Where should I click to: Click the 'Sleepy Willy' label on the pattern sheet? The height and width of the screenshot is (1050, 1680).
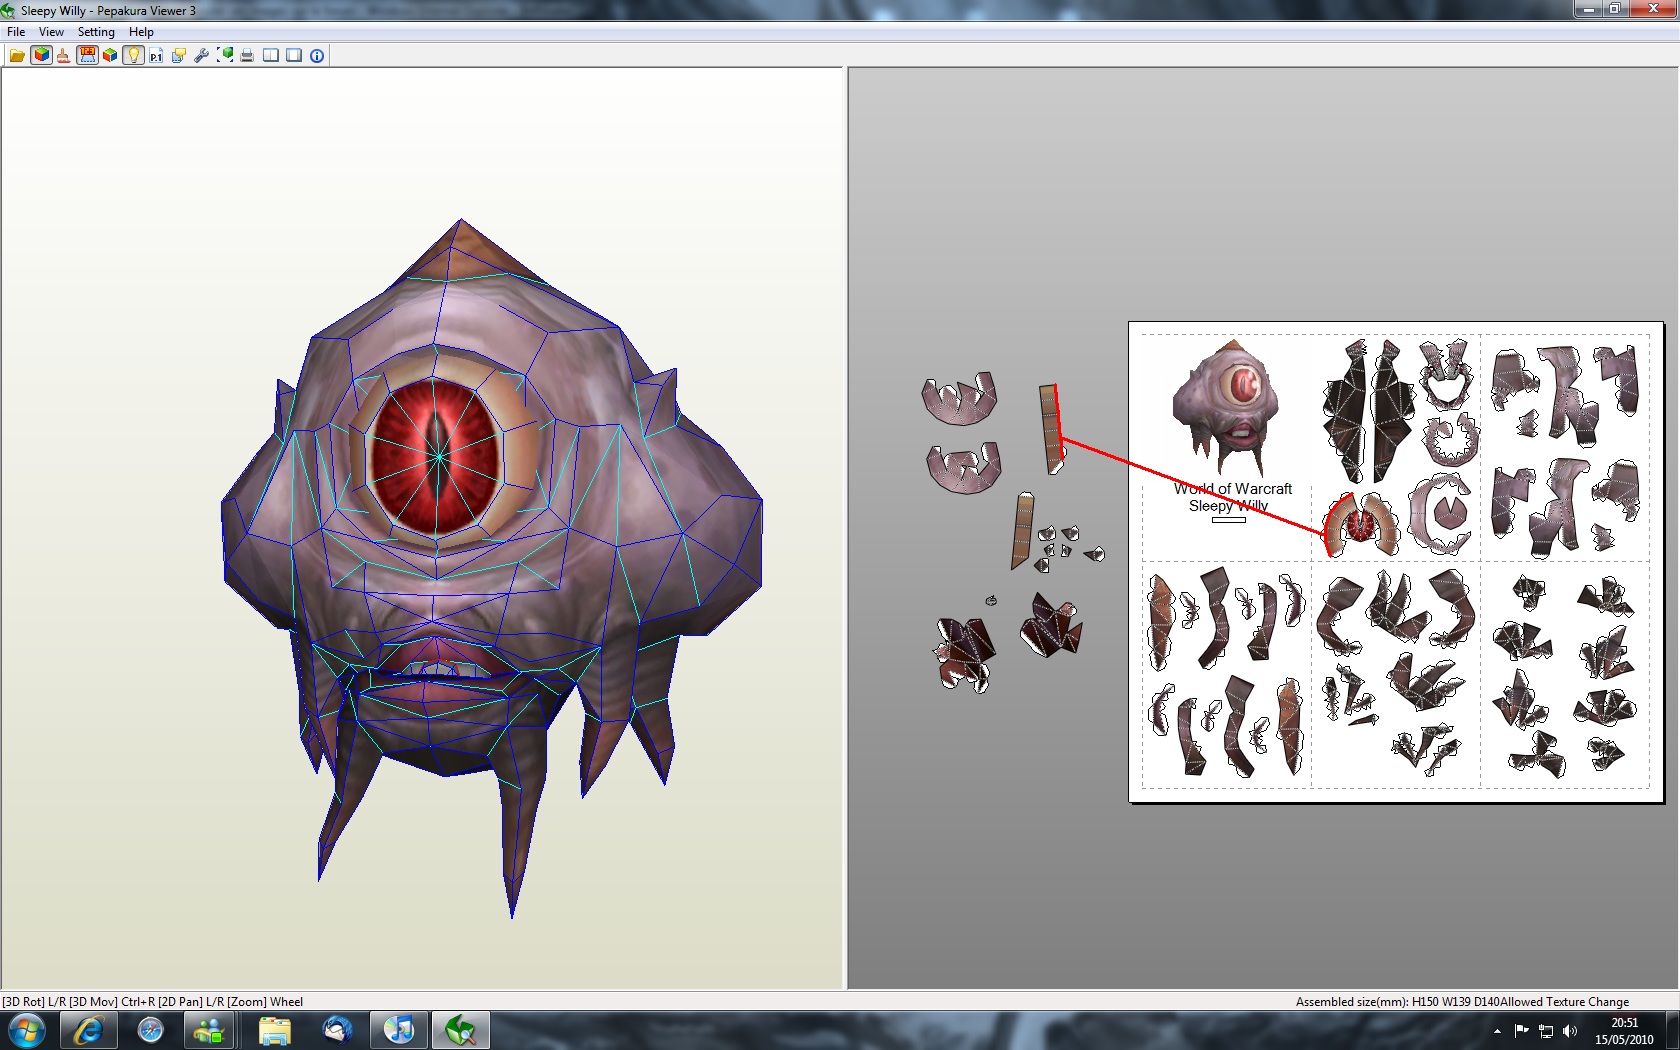(x=1228, y=506)
